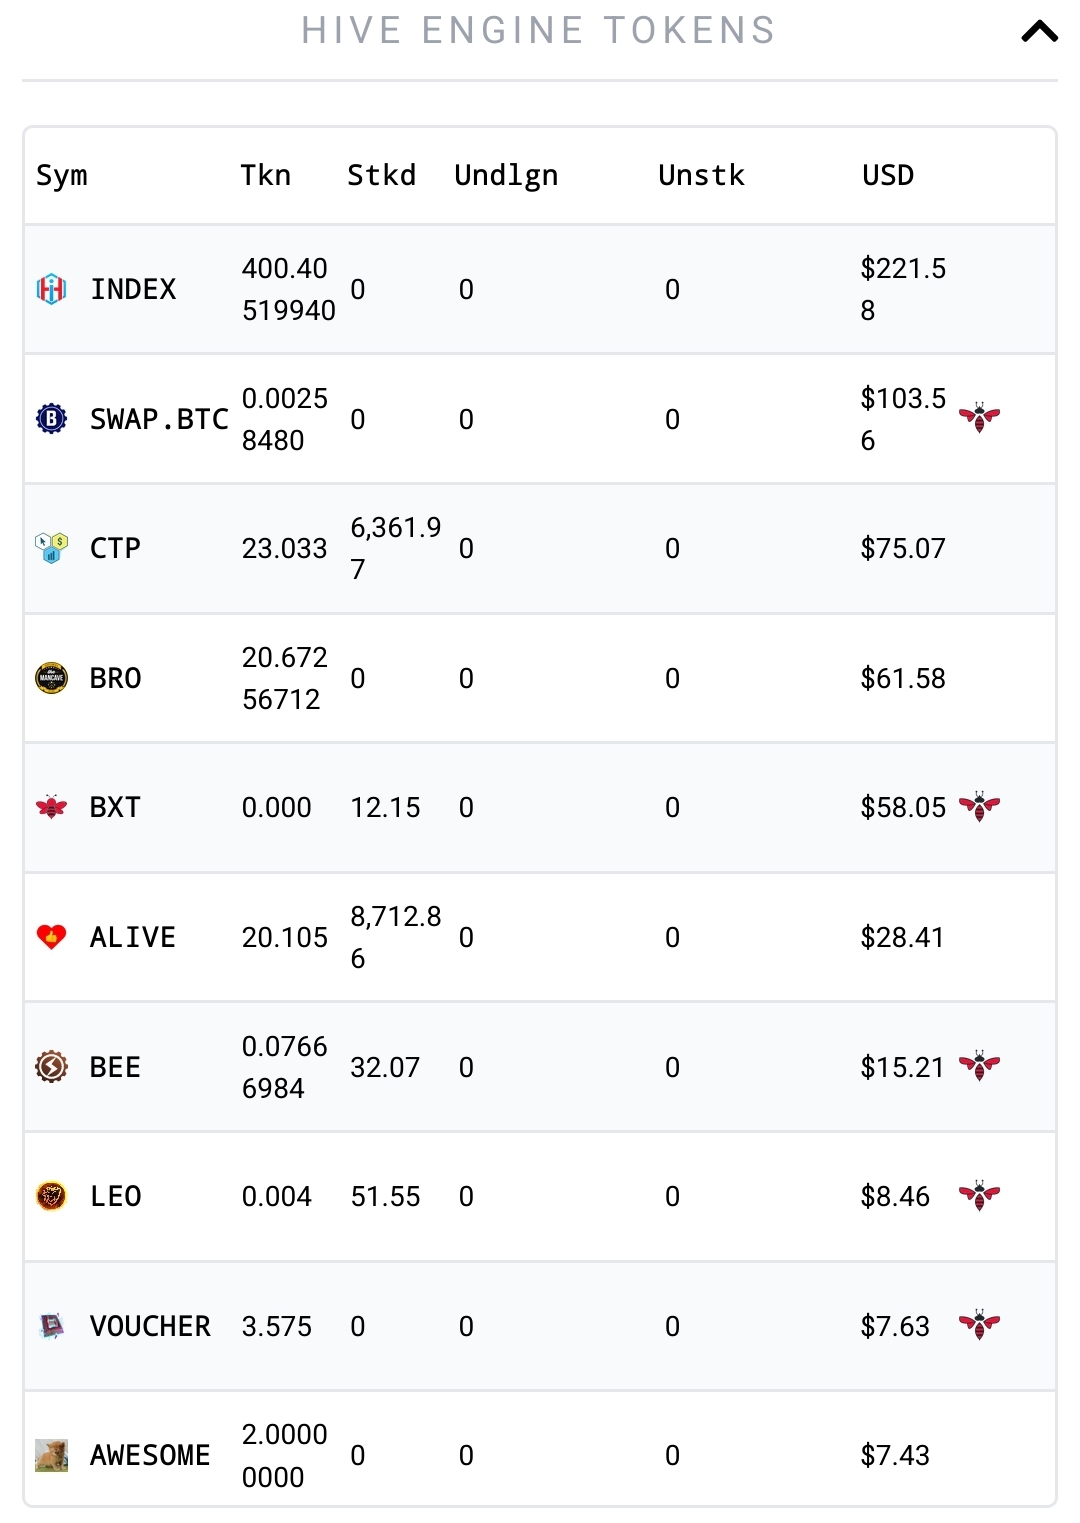Click bee icon beside VOUCHER $7.63
The height and width of the screenshot is (1523, 1080).
click(x=980, y=1325)
